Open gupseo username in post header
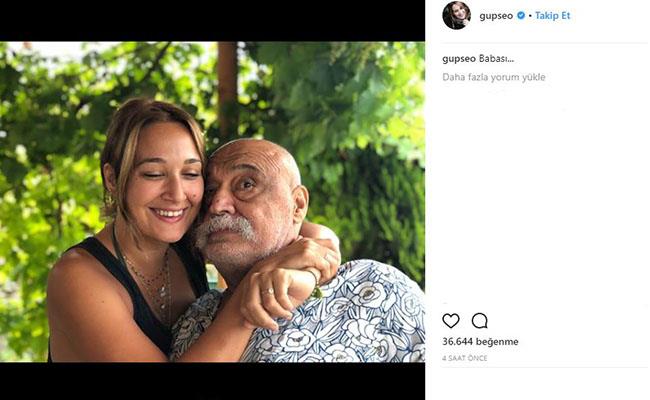This screenshot has width=650, height=400. click(495, 16)
